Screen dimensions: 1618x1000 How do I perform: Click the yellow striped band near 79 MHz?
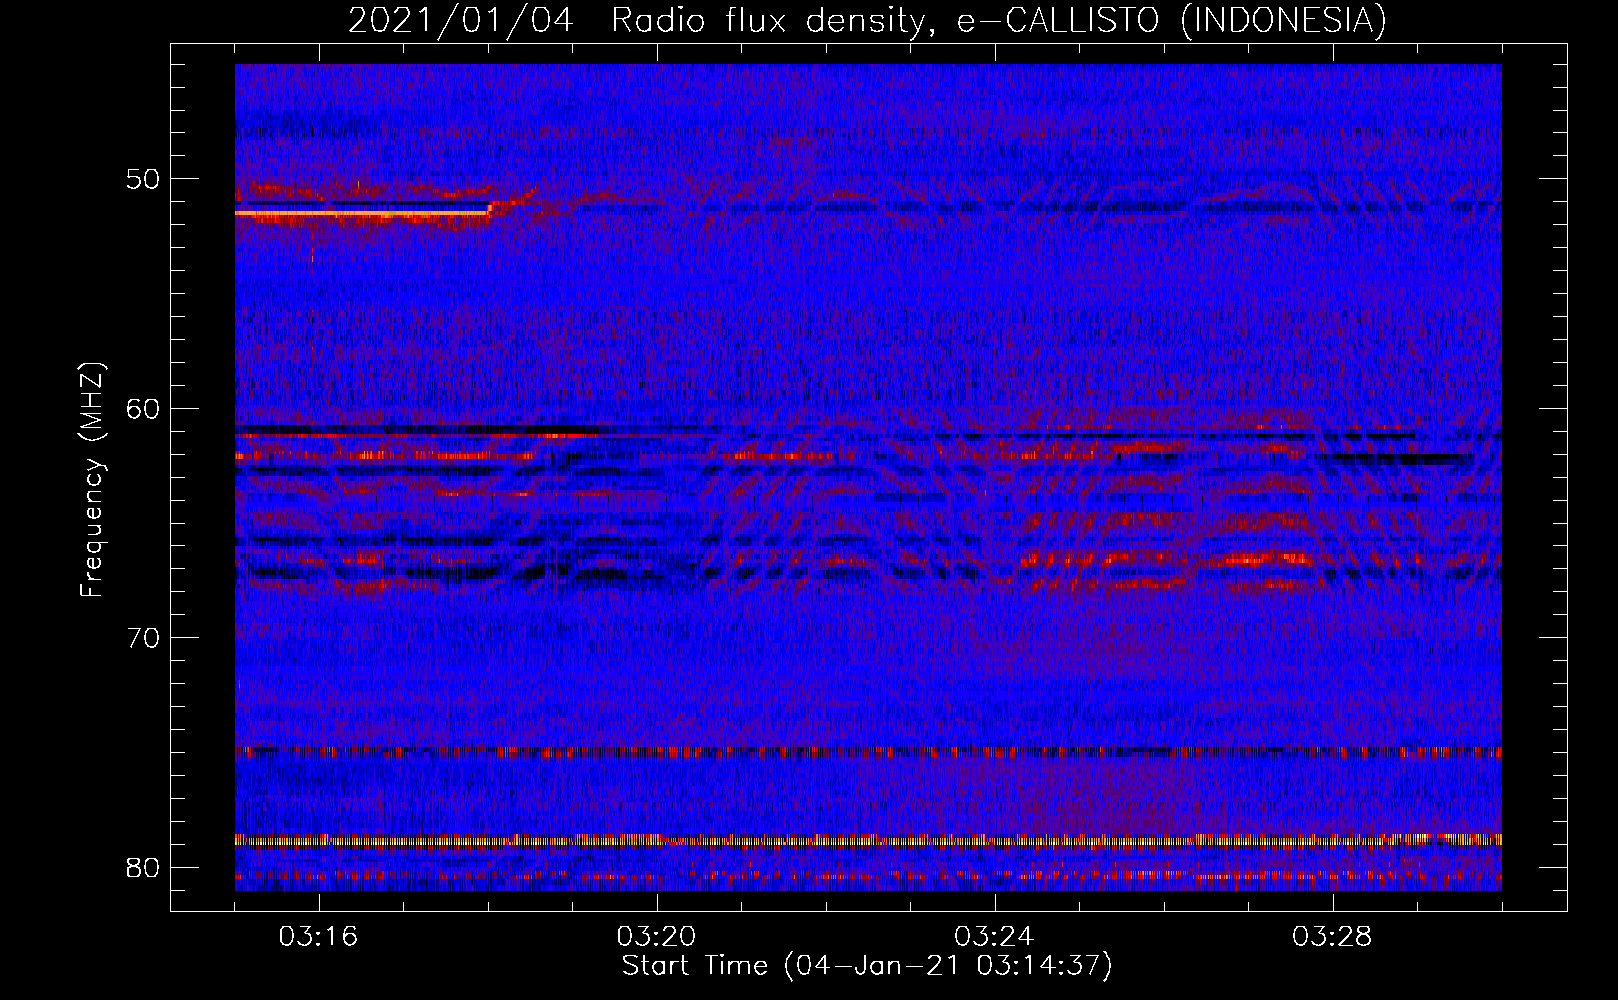click(x=868, y=840)
